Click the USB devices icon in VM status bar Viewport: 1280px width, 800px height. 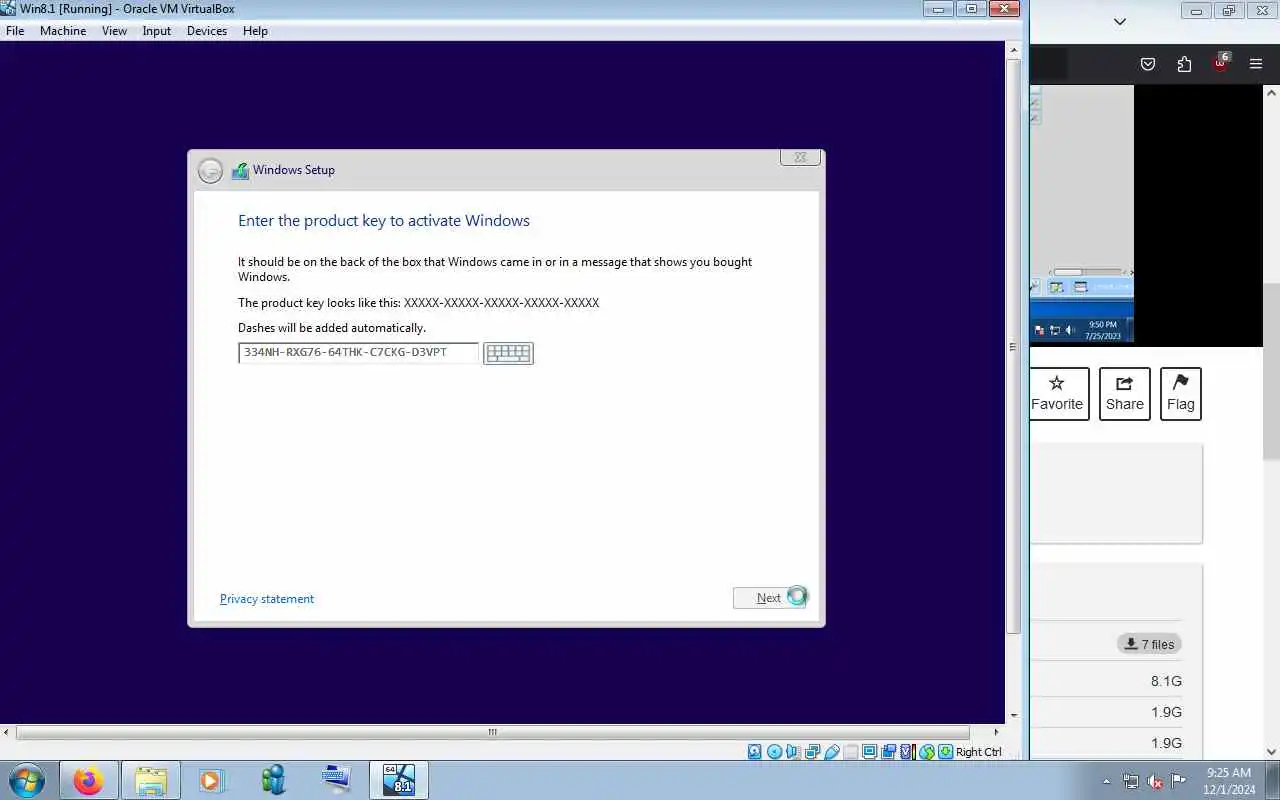click(831, 752)
